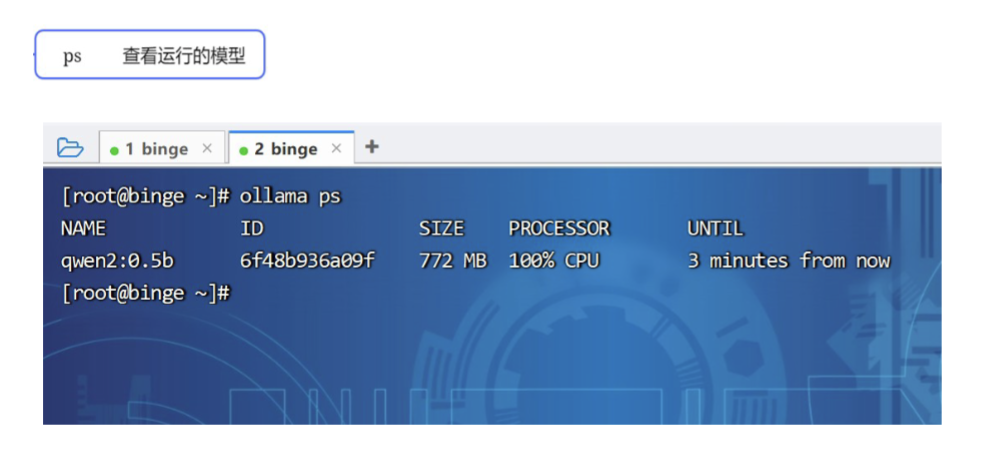Close the "2 binge" tab

click(x=336, y=148)
